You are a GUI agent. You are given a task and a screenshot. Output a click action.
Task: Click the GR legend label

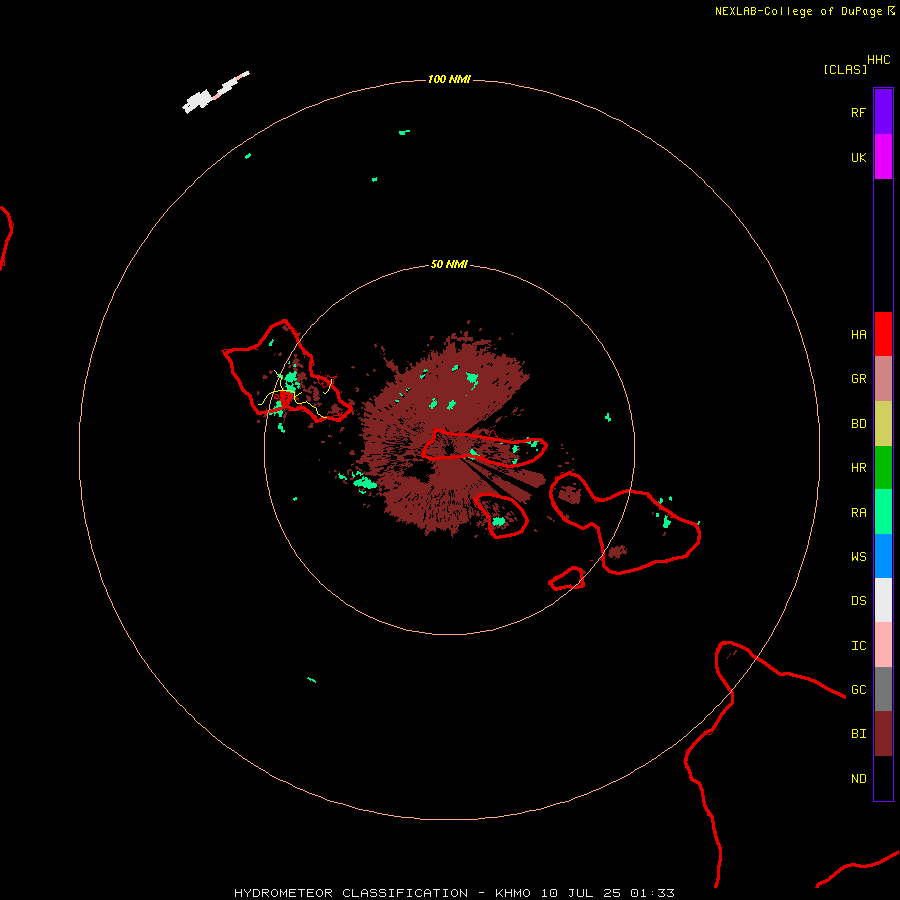pyautogui.click(x=858, y=379)
